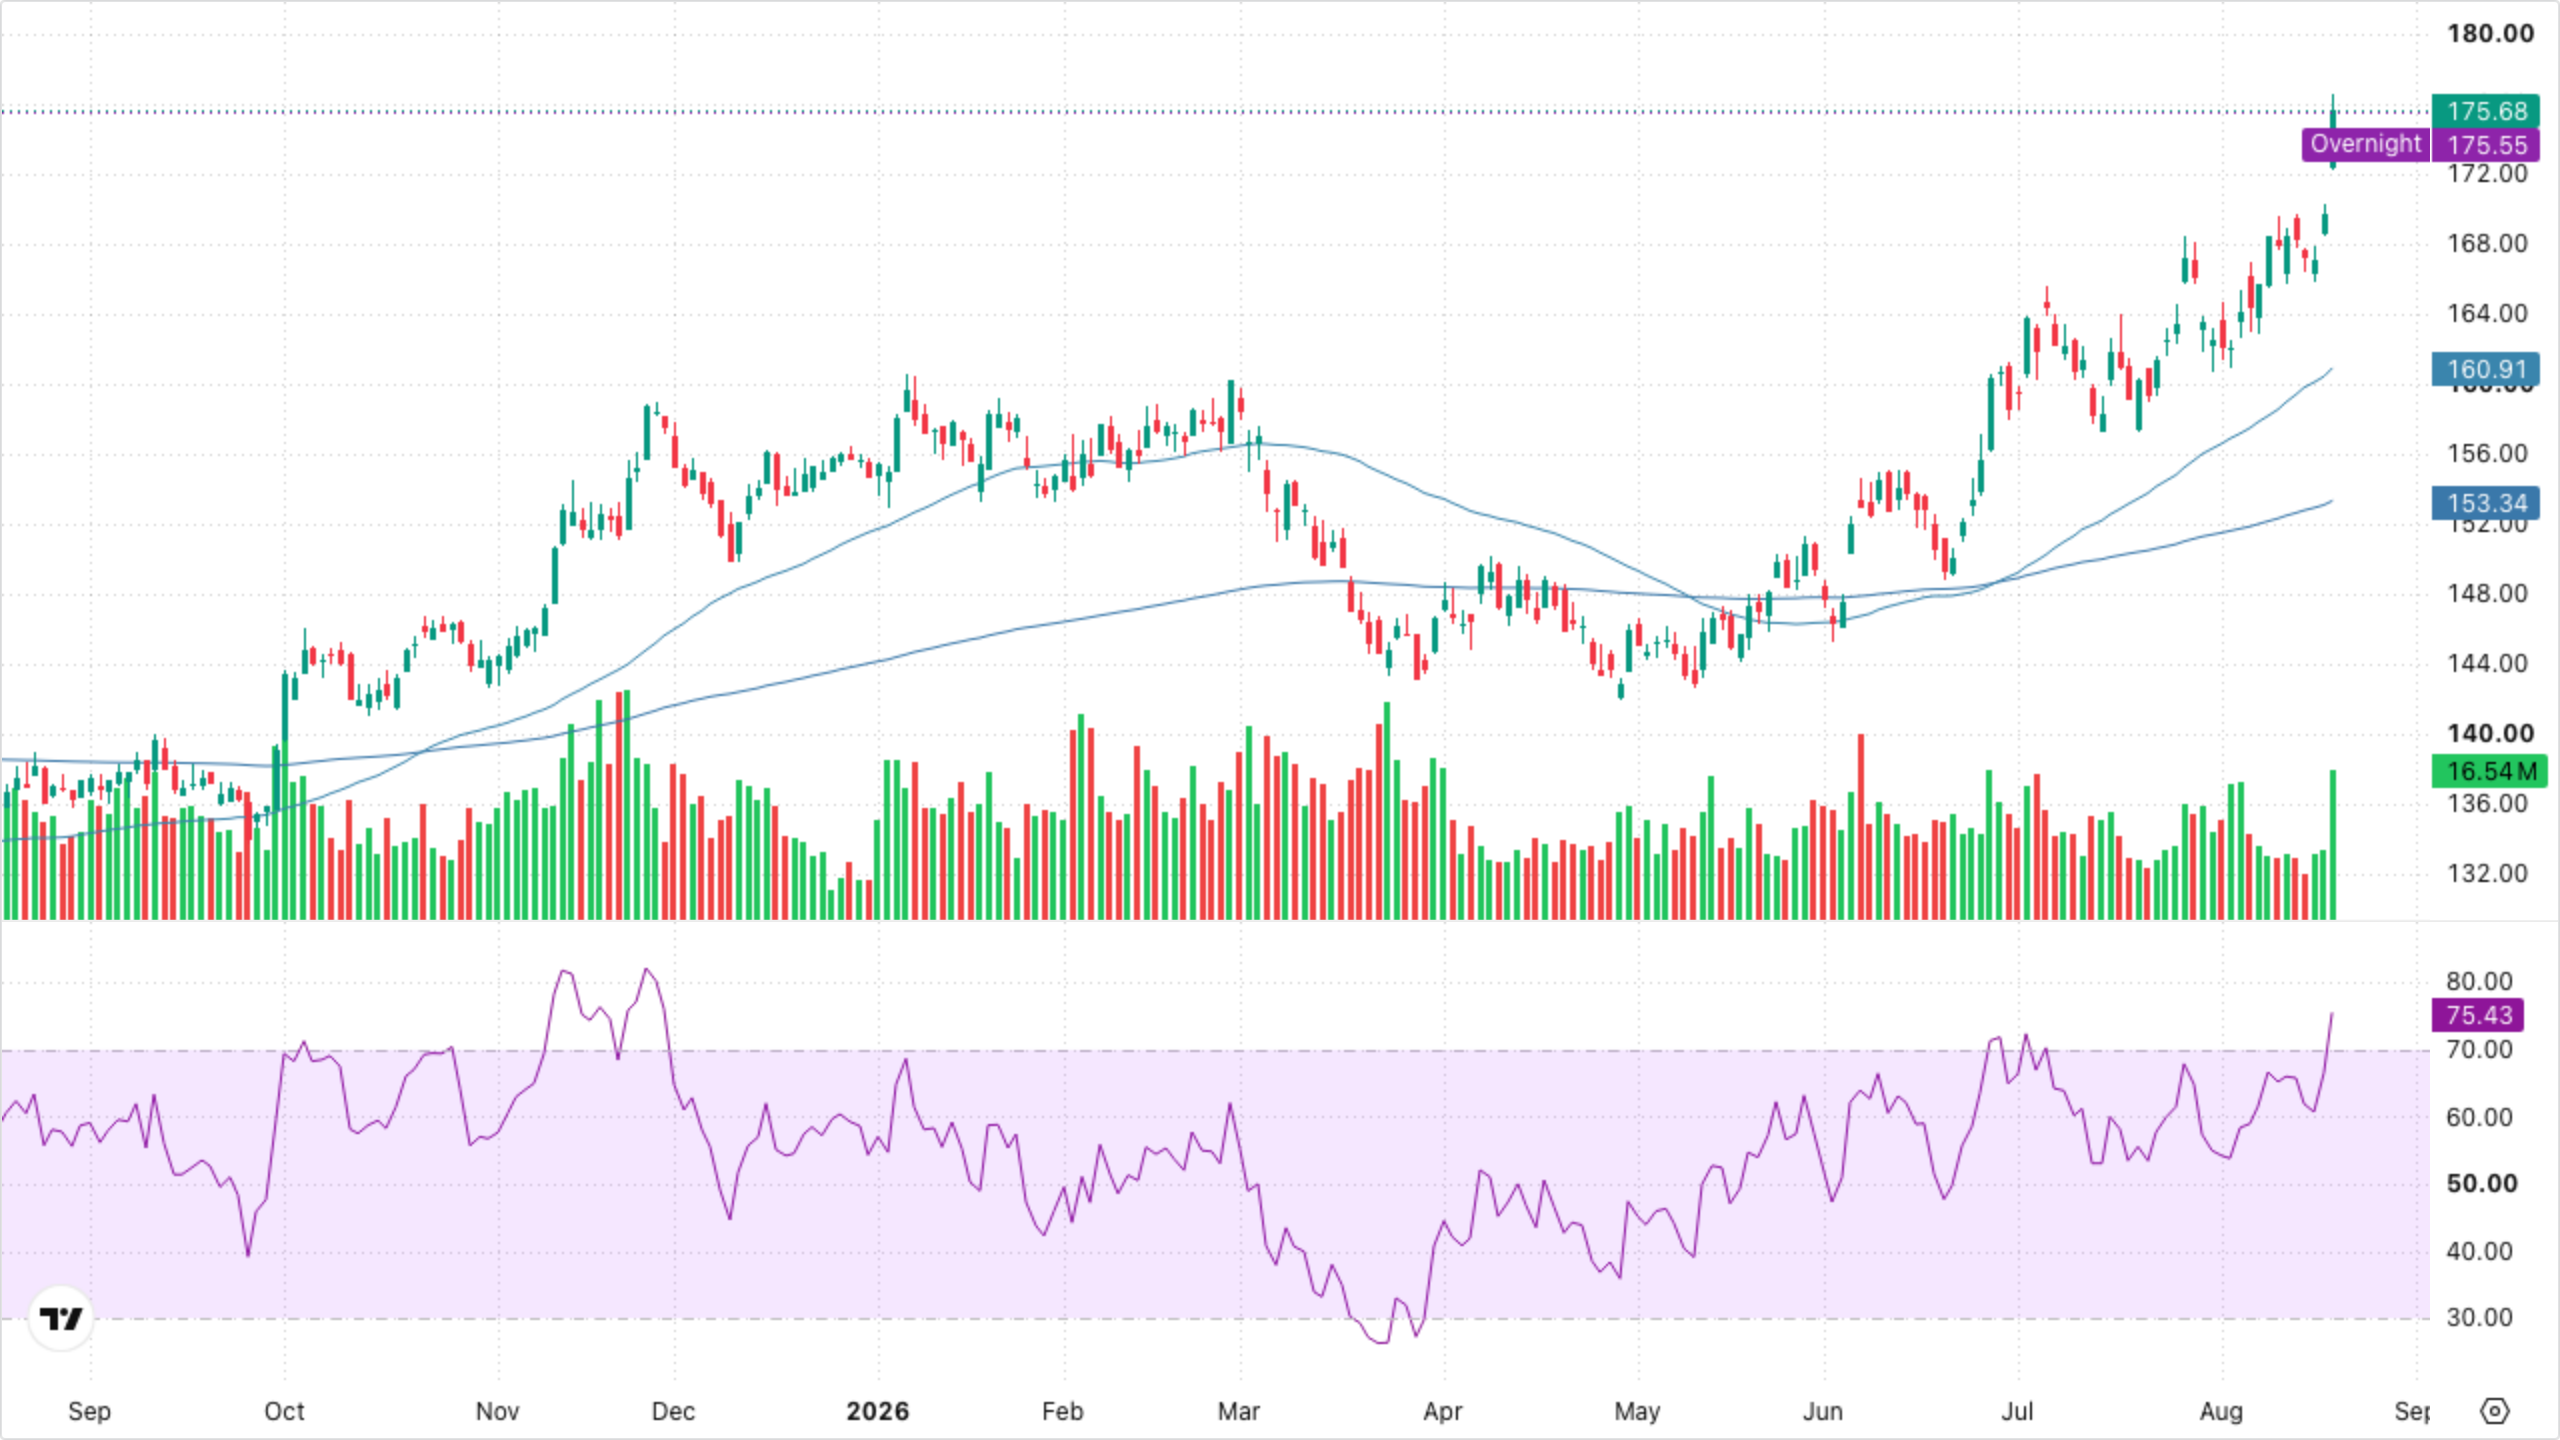
Task: Click the 175.55 overnight price label
Action: (2486, 145)
